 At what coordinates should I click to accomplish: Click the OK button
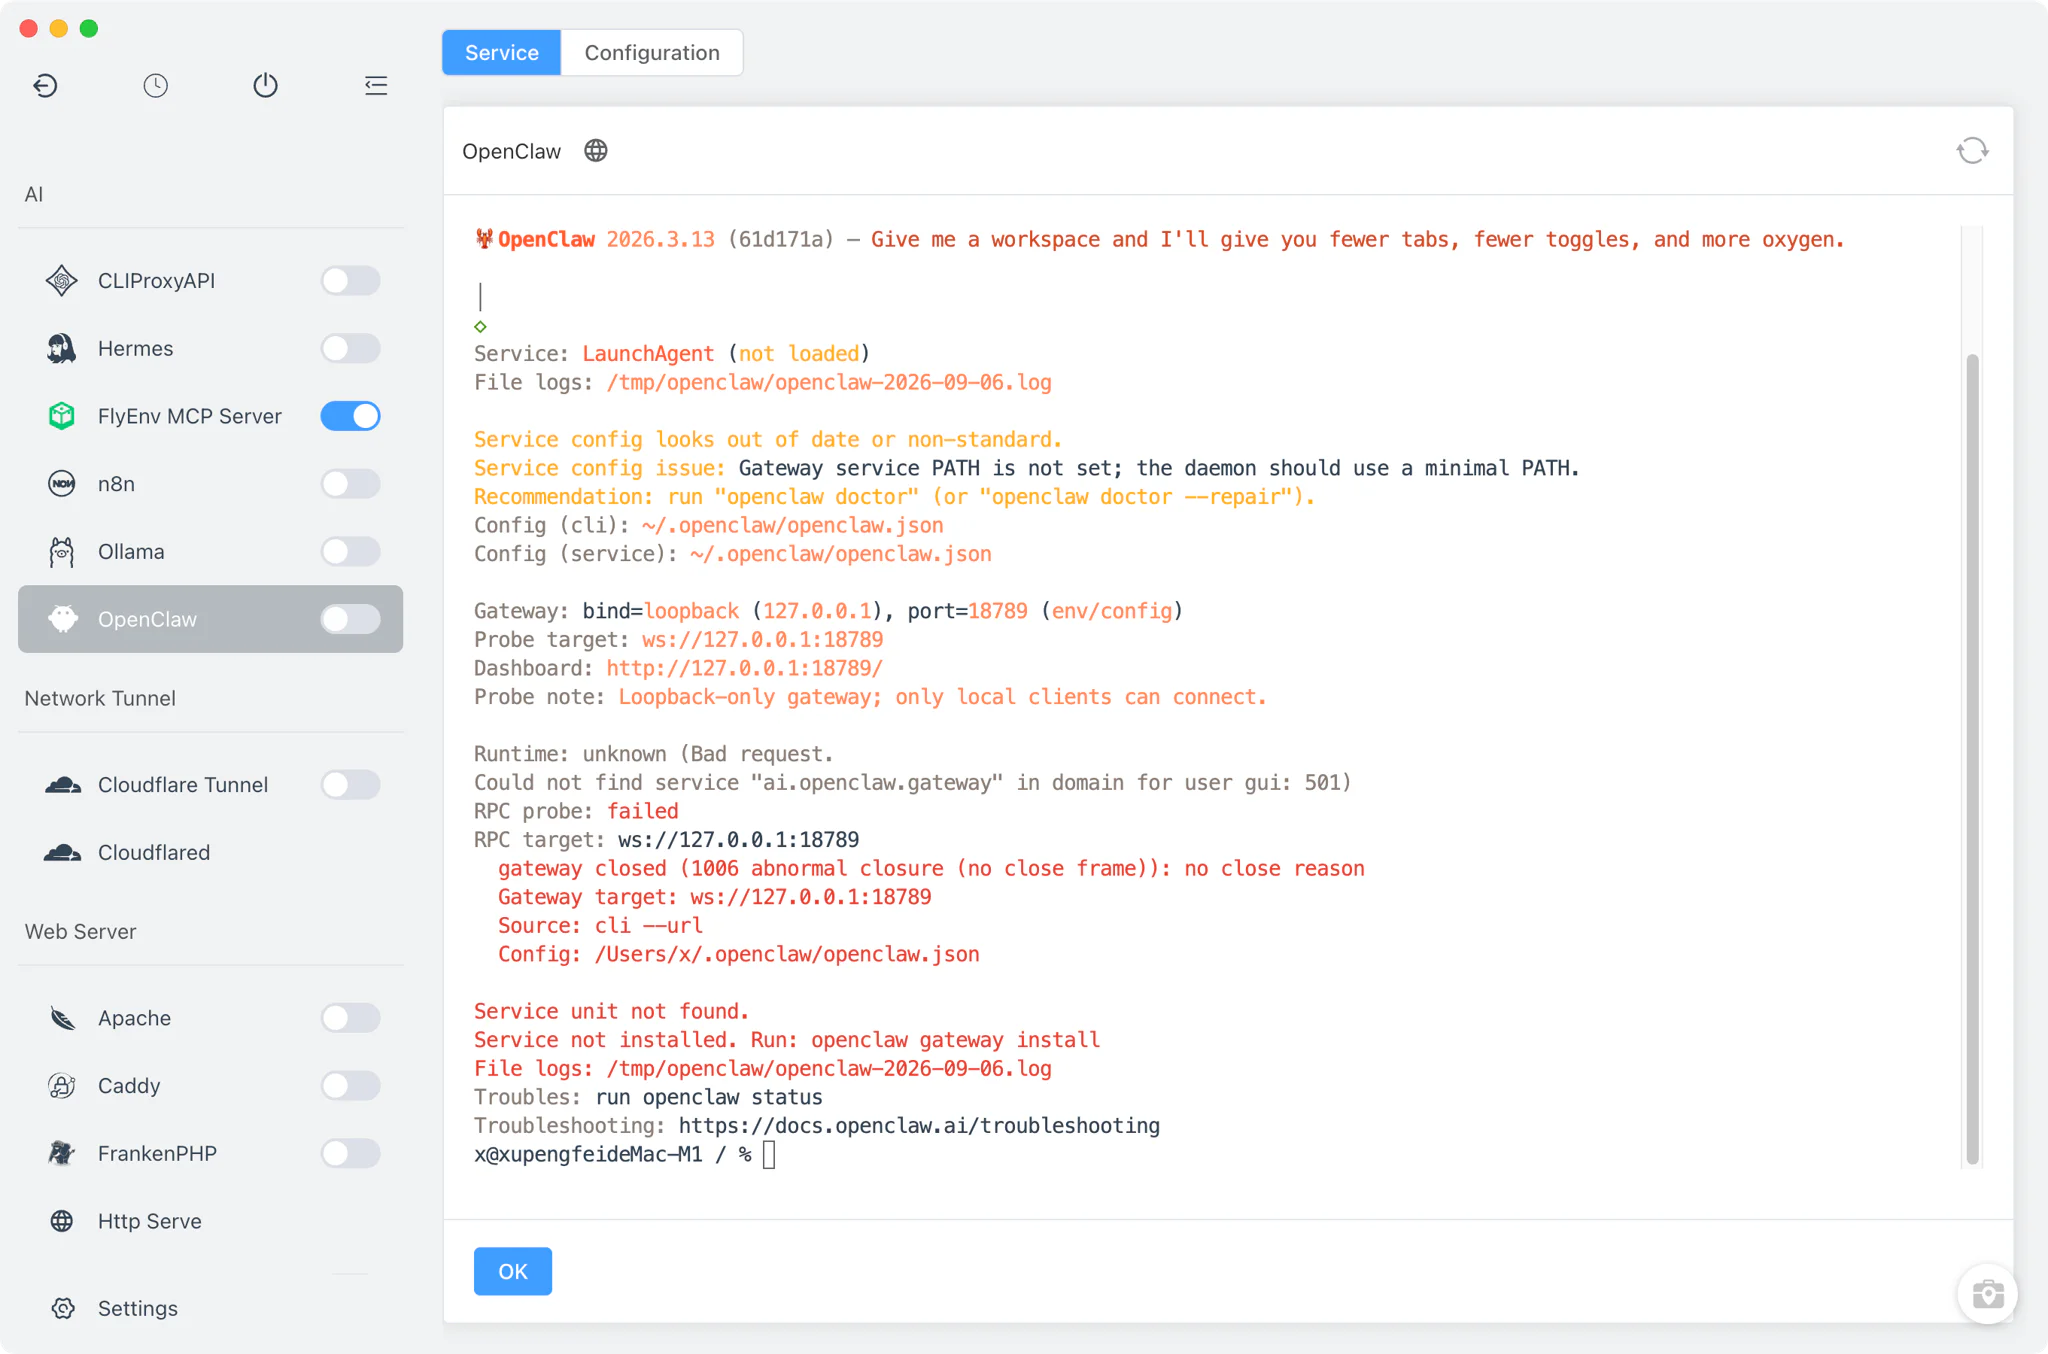click(x=513, y=1271)
